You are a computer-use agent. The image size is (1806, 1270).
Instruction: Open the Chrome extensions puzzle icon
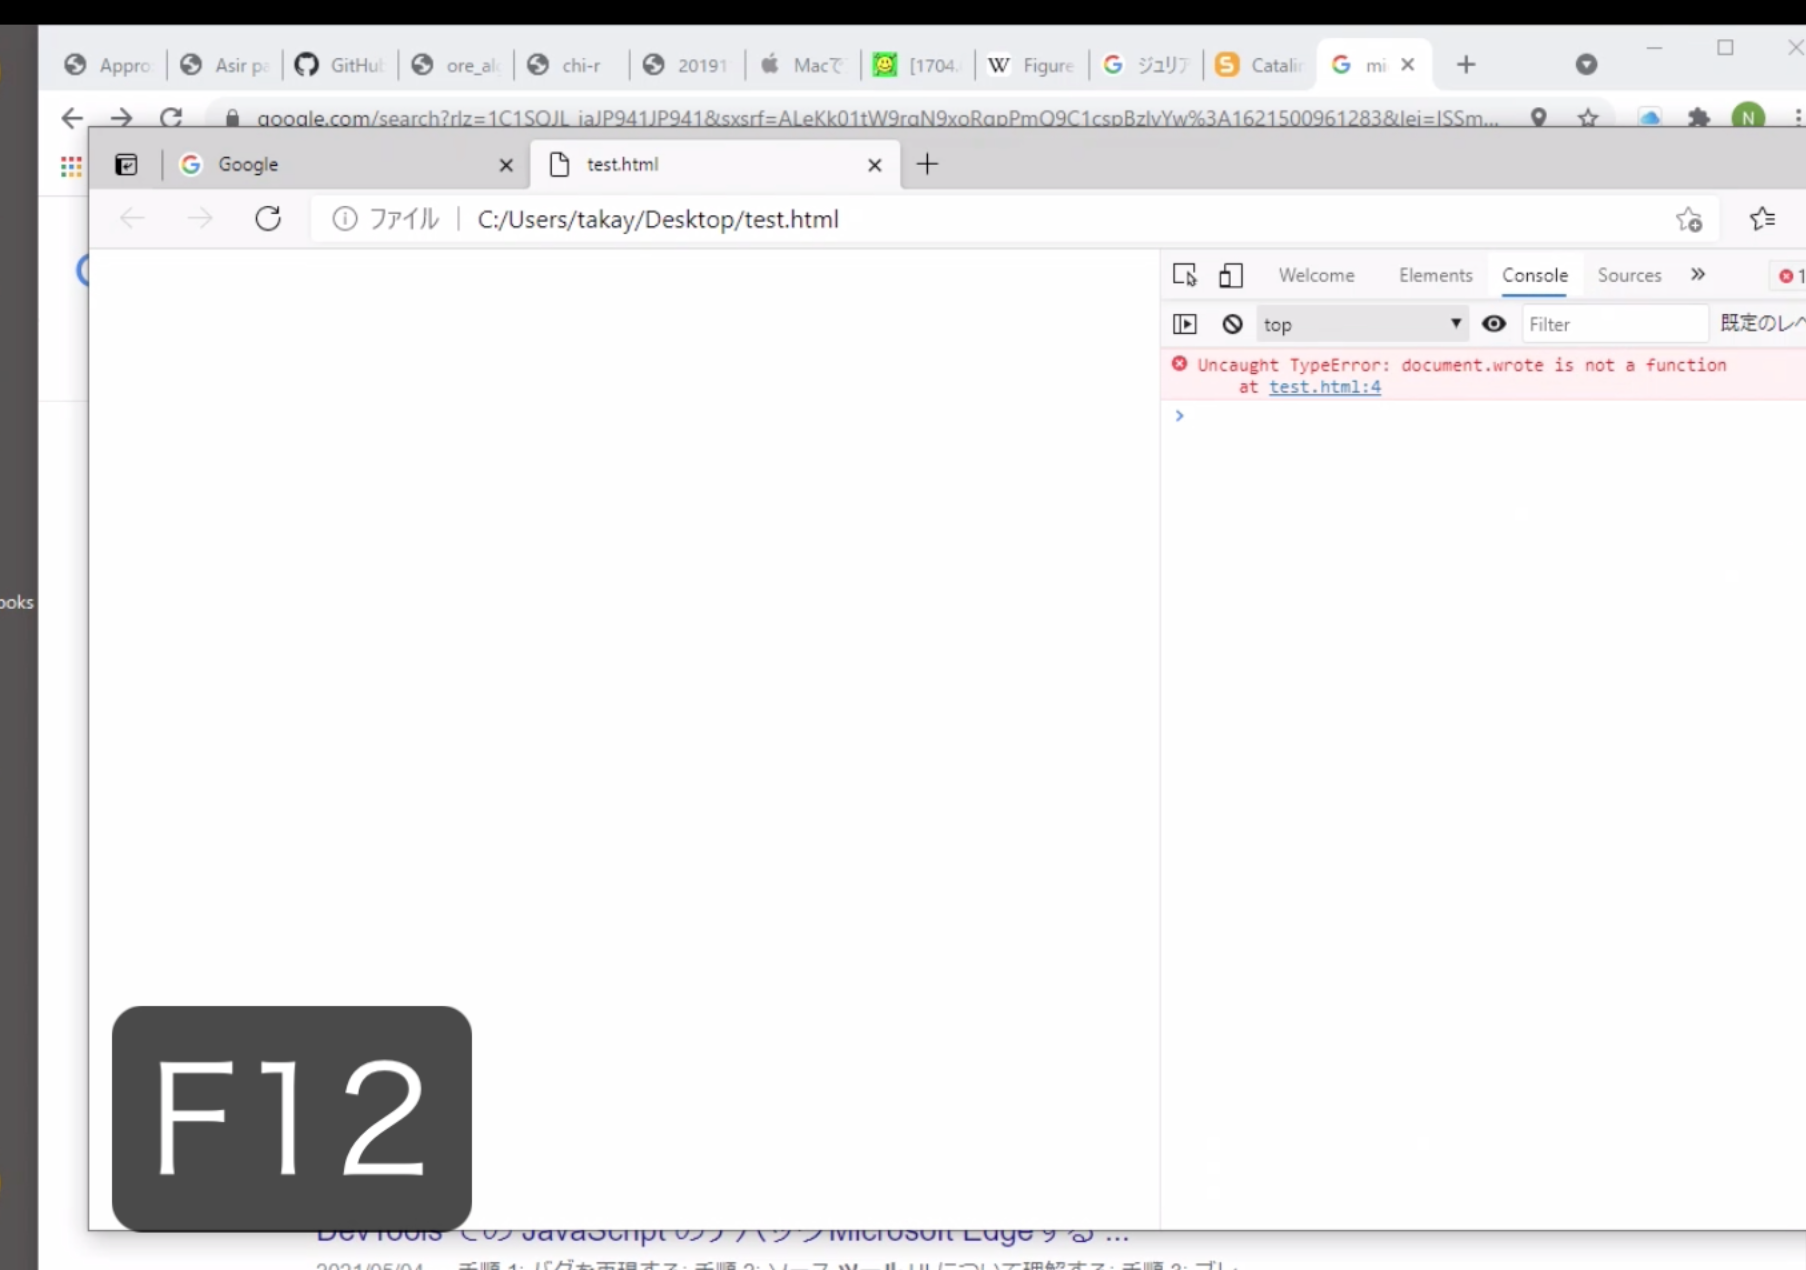[1698, 118]
